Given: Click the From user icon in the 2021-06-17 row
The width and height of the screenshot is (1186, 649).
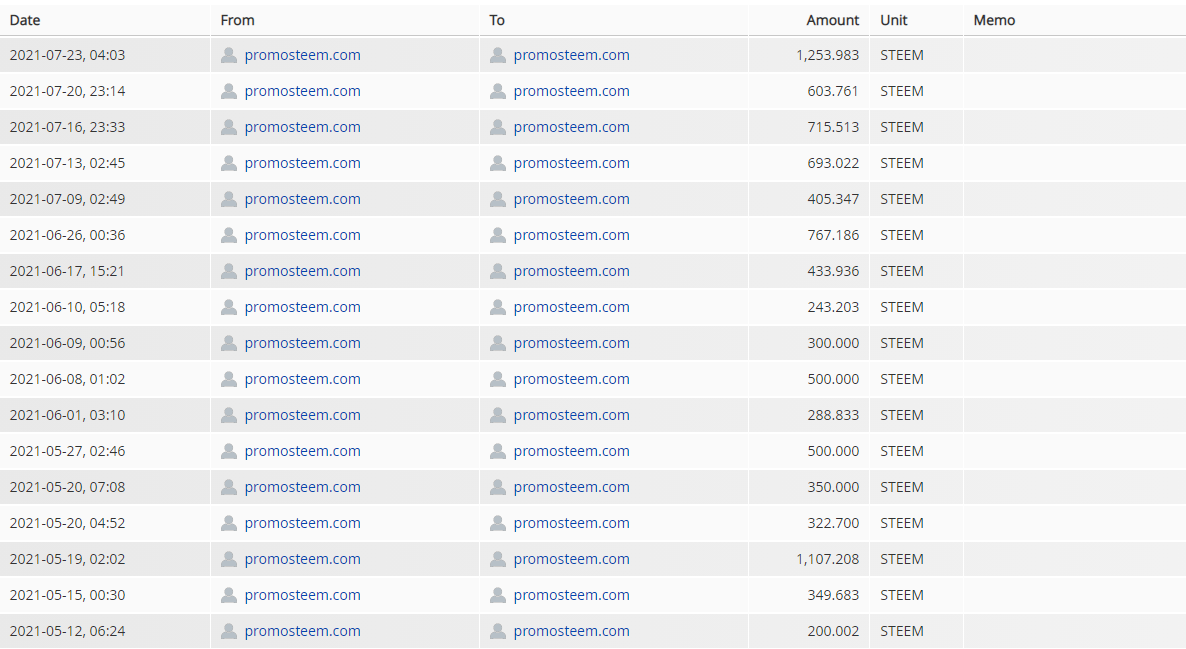Looking at the screenshot, I should [228, 272].
